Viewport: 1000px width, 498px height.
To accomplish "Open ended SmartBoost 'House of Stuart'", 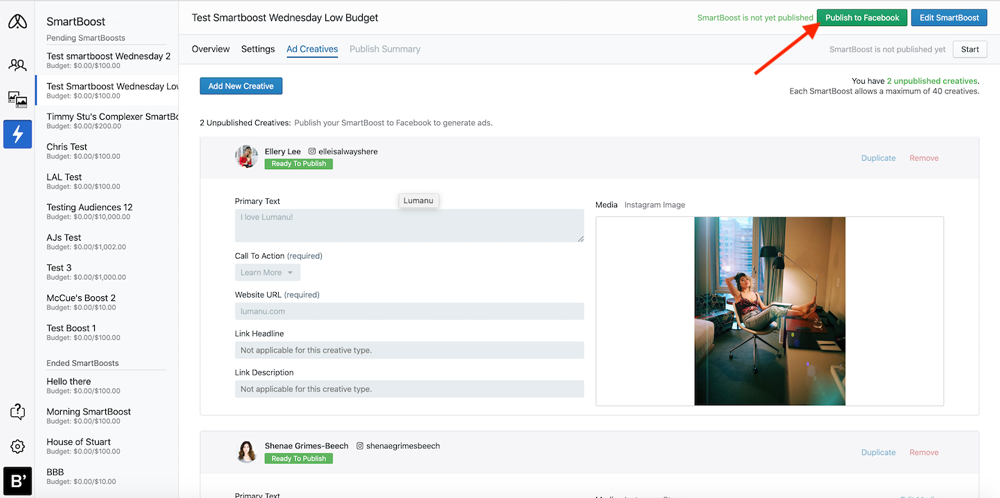I will coord(107,446).
